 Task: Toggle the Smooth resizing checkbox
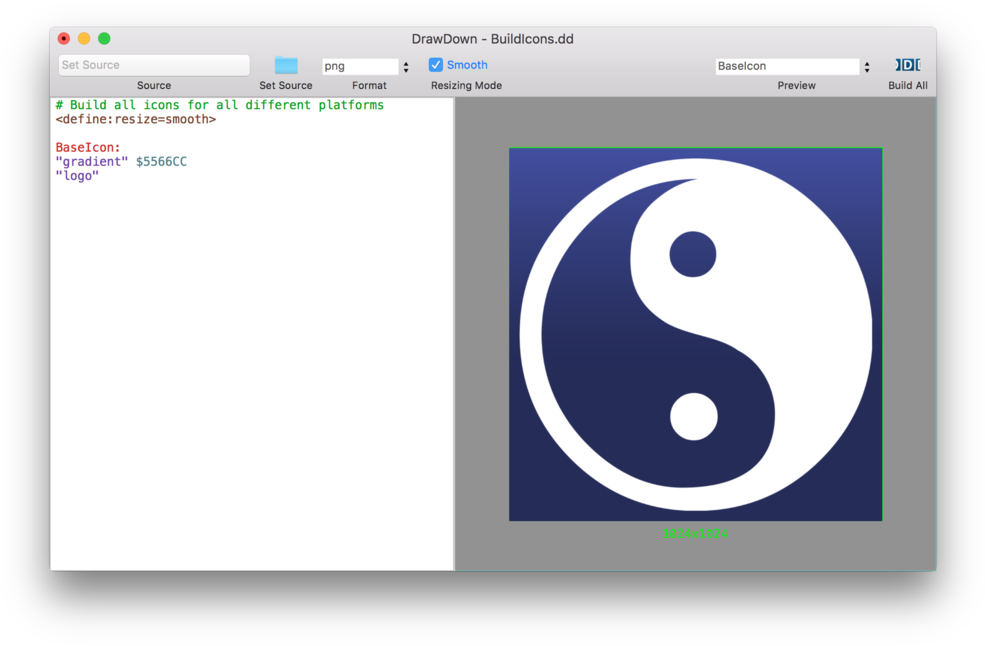point(436,64)
